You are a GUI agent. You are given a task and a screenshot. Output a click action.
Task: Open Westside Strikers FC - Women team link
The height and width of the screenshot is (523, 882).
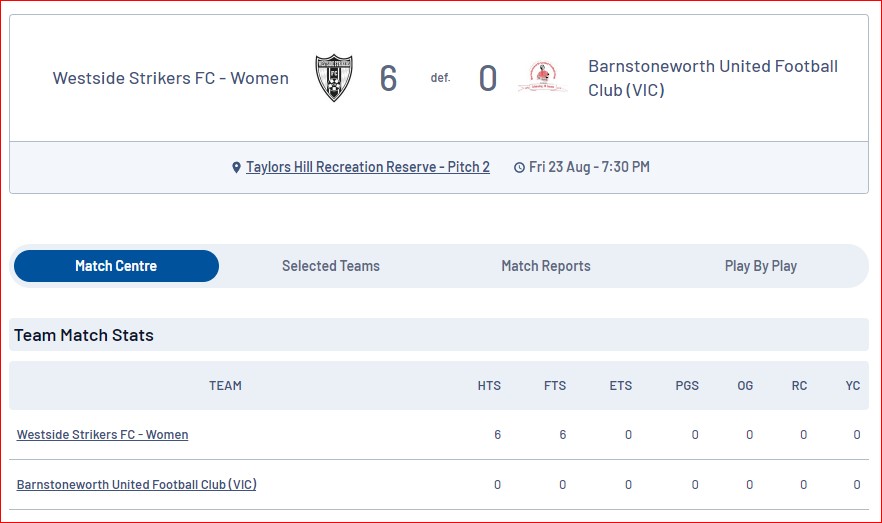[x=102, y=435]
